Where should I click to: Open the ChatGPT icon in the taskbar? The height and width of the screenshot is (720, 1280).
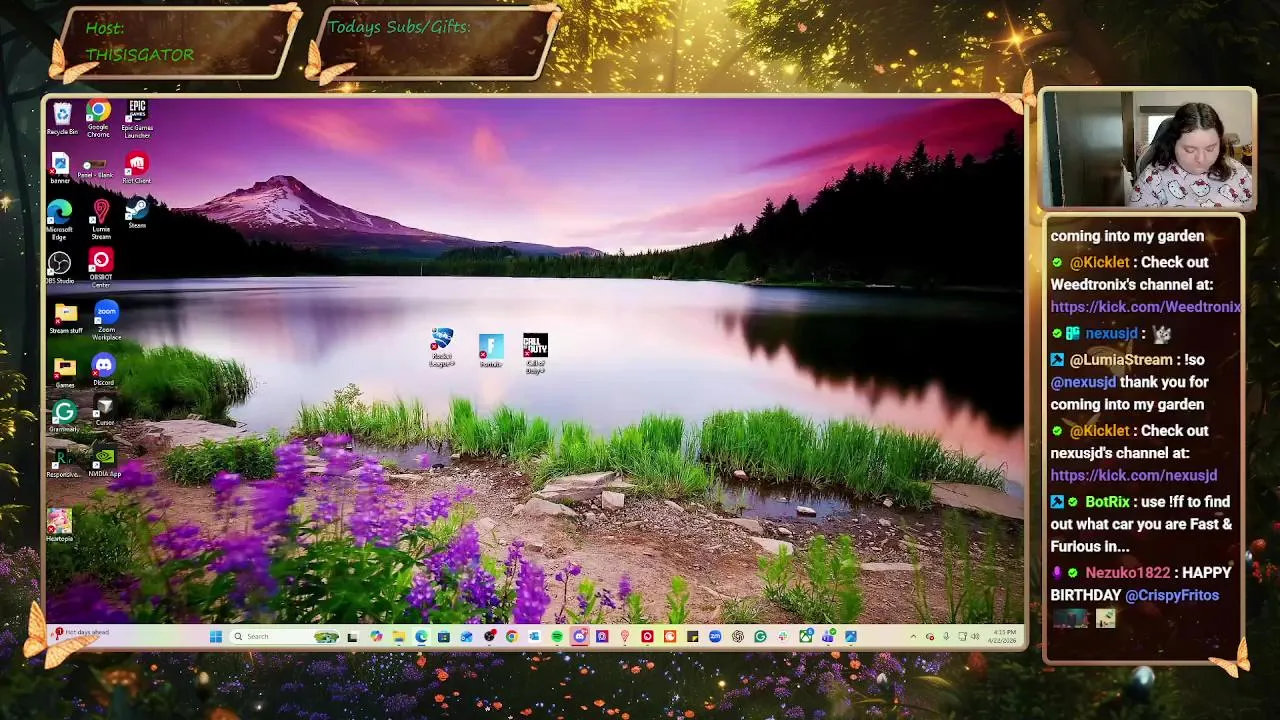coord(738,636)
